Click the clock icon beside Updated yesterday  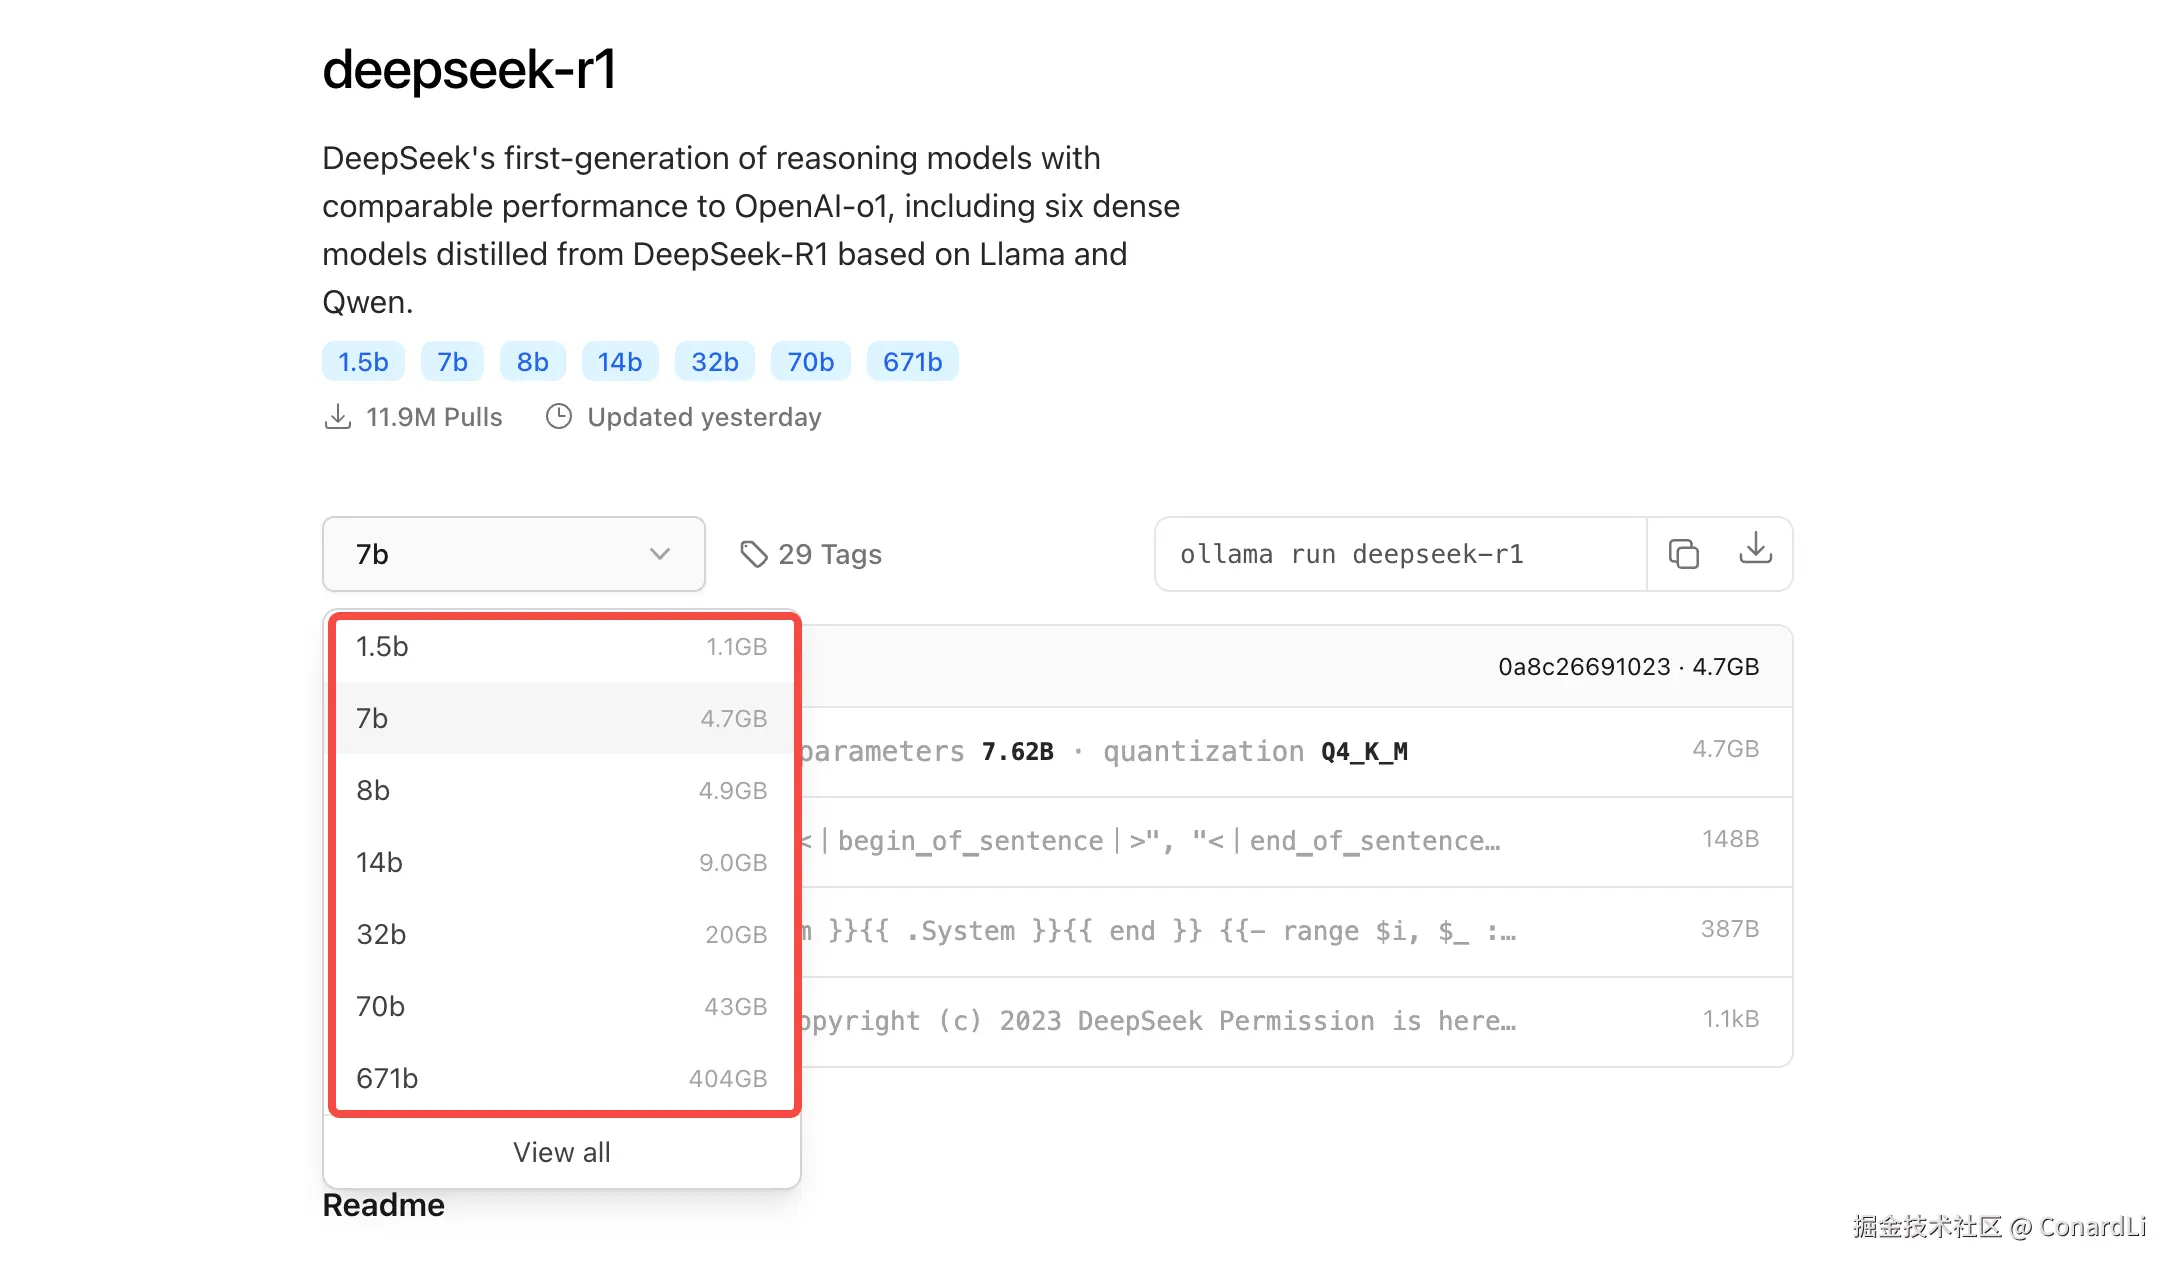tap(559, 417)
